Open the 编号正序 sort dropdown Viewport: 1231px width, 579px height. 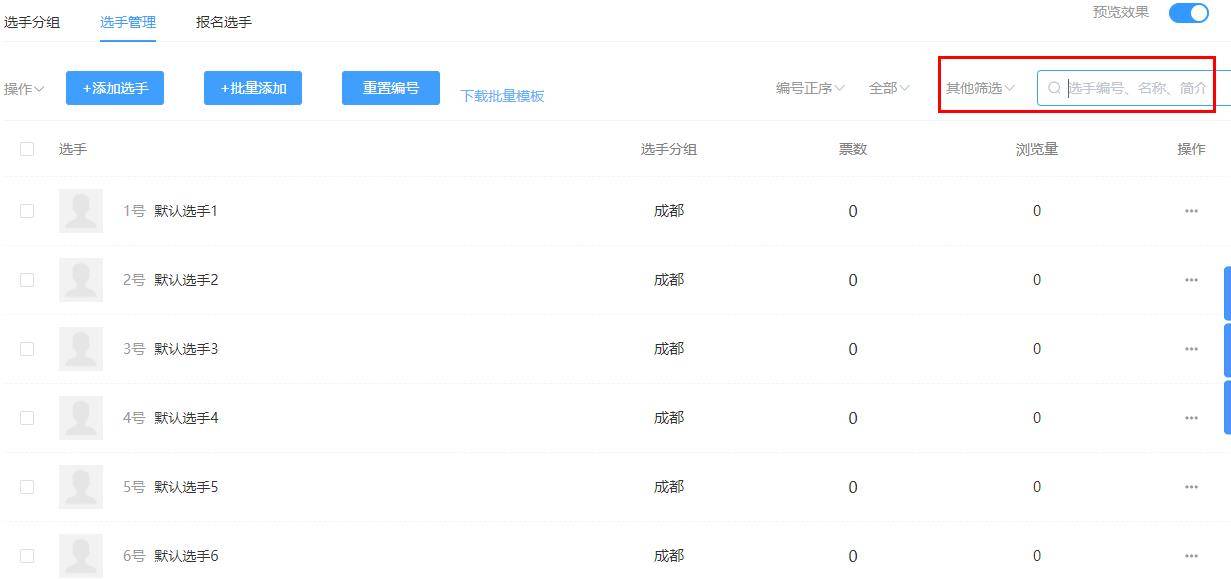(x=811, y=88)
